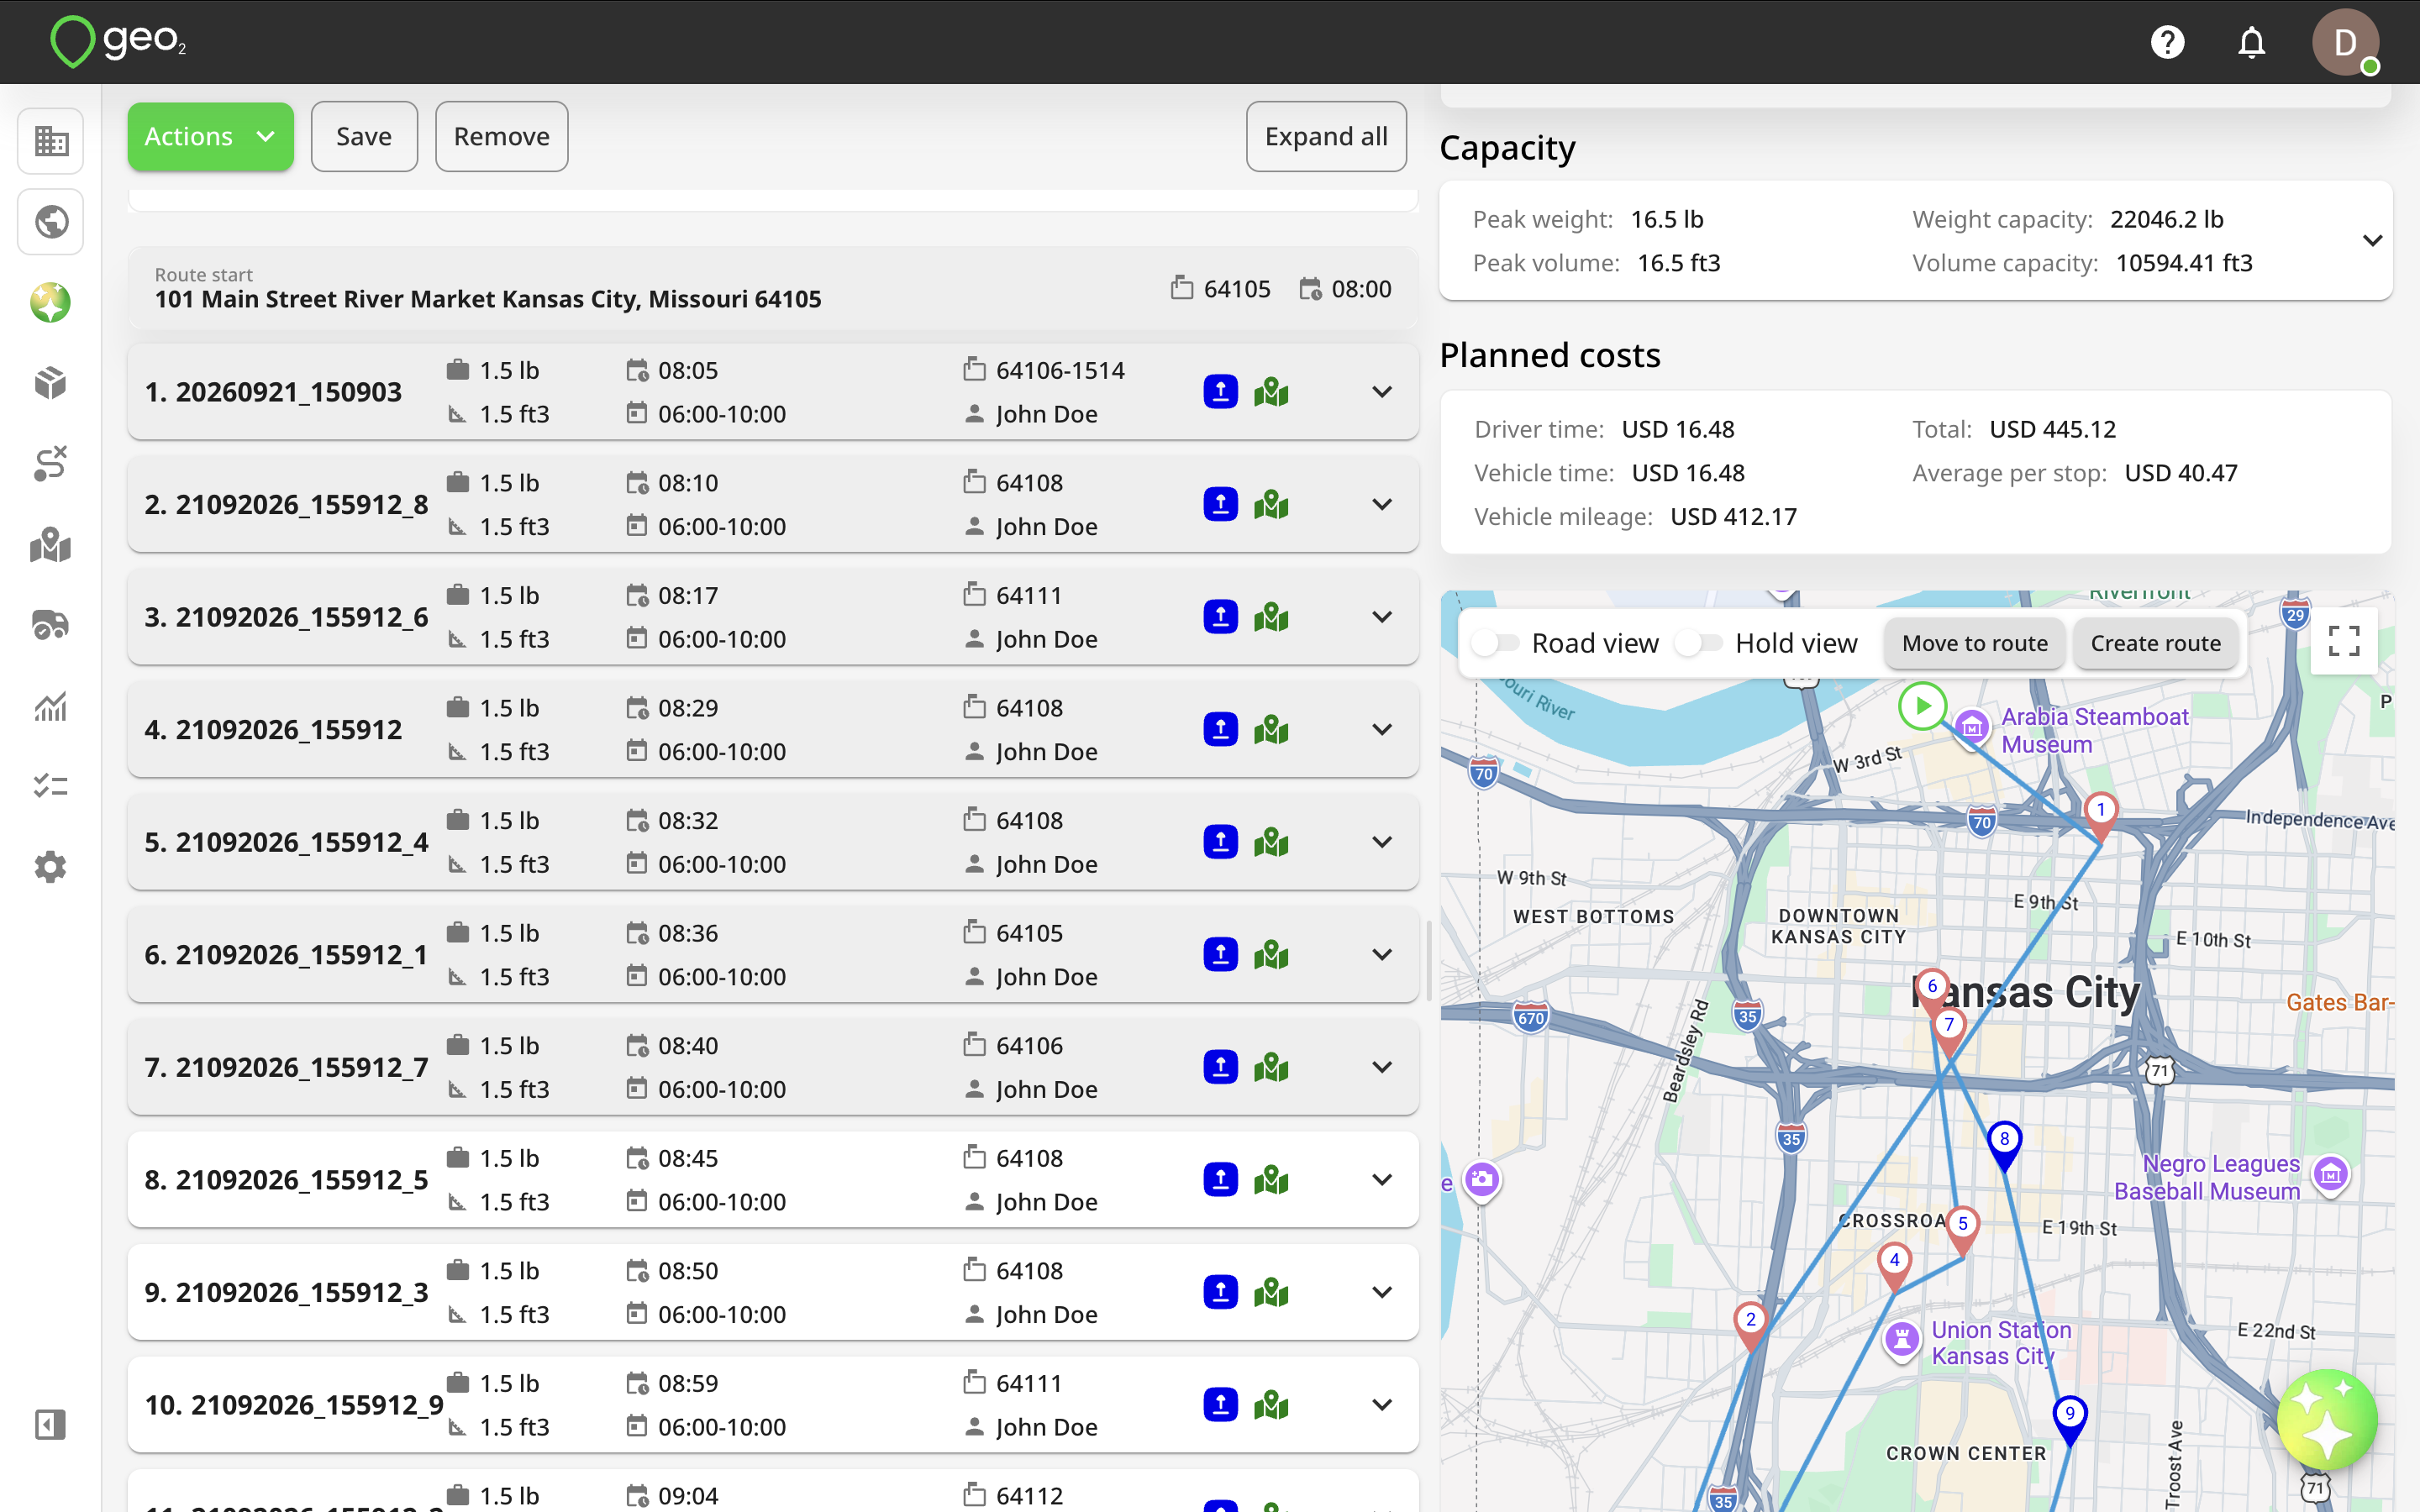2420x1512 pixels.
Task: Open the truck vehicles sidebar icon
Action: [50, 625]
